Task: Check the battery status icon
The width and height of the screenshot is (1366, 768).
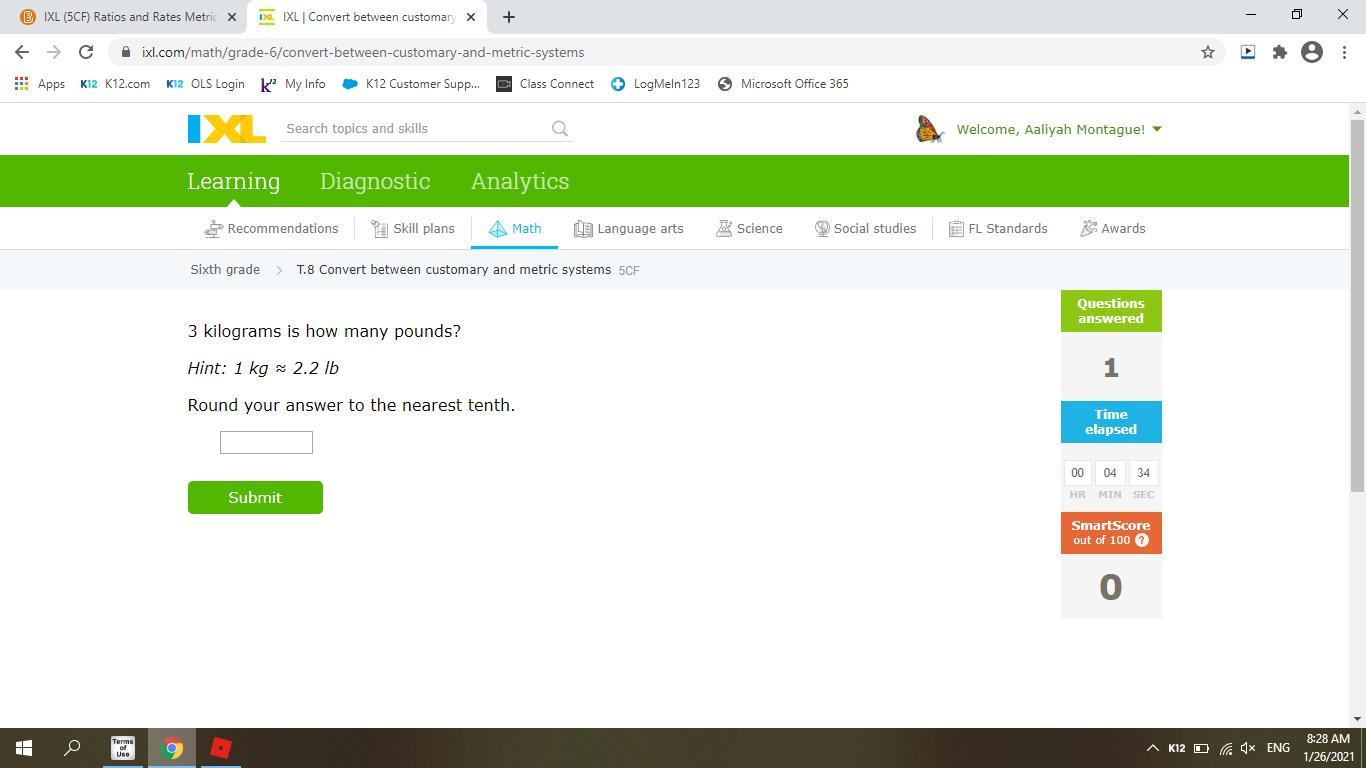Action: coord(1201,748)
